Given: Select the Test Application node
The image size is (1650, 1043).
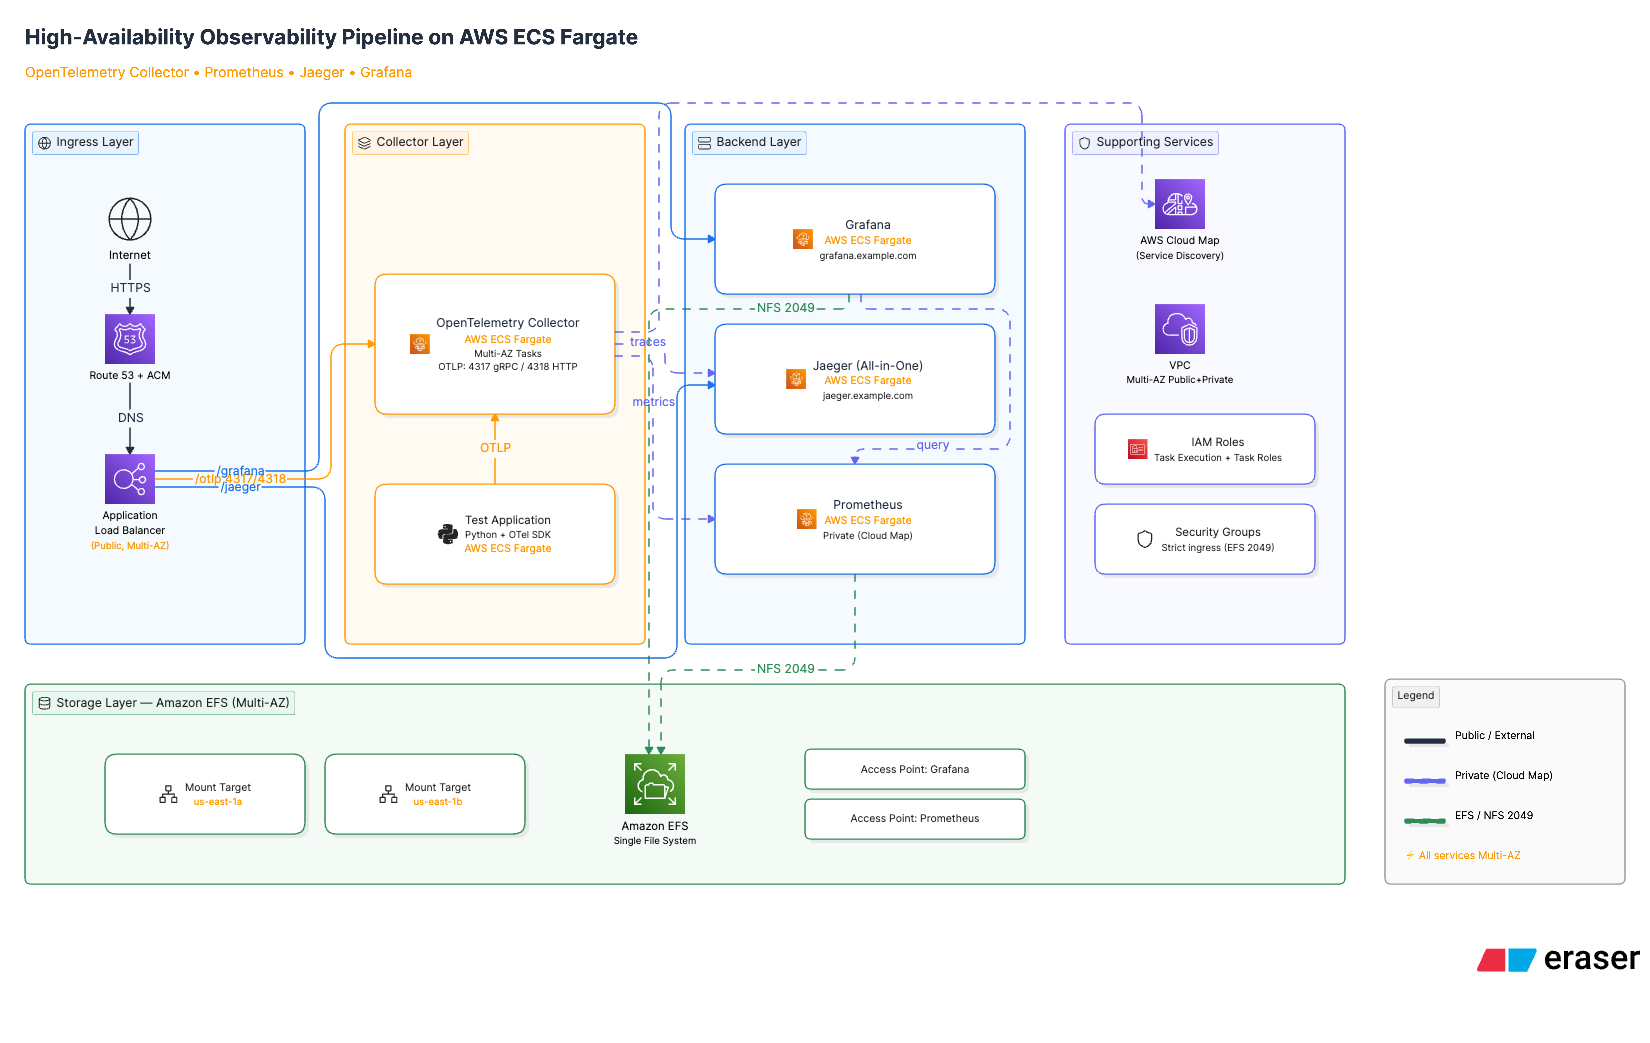Looking at the screenshot, I should click(x=495, y=534).
